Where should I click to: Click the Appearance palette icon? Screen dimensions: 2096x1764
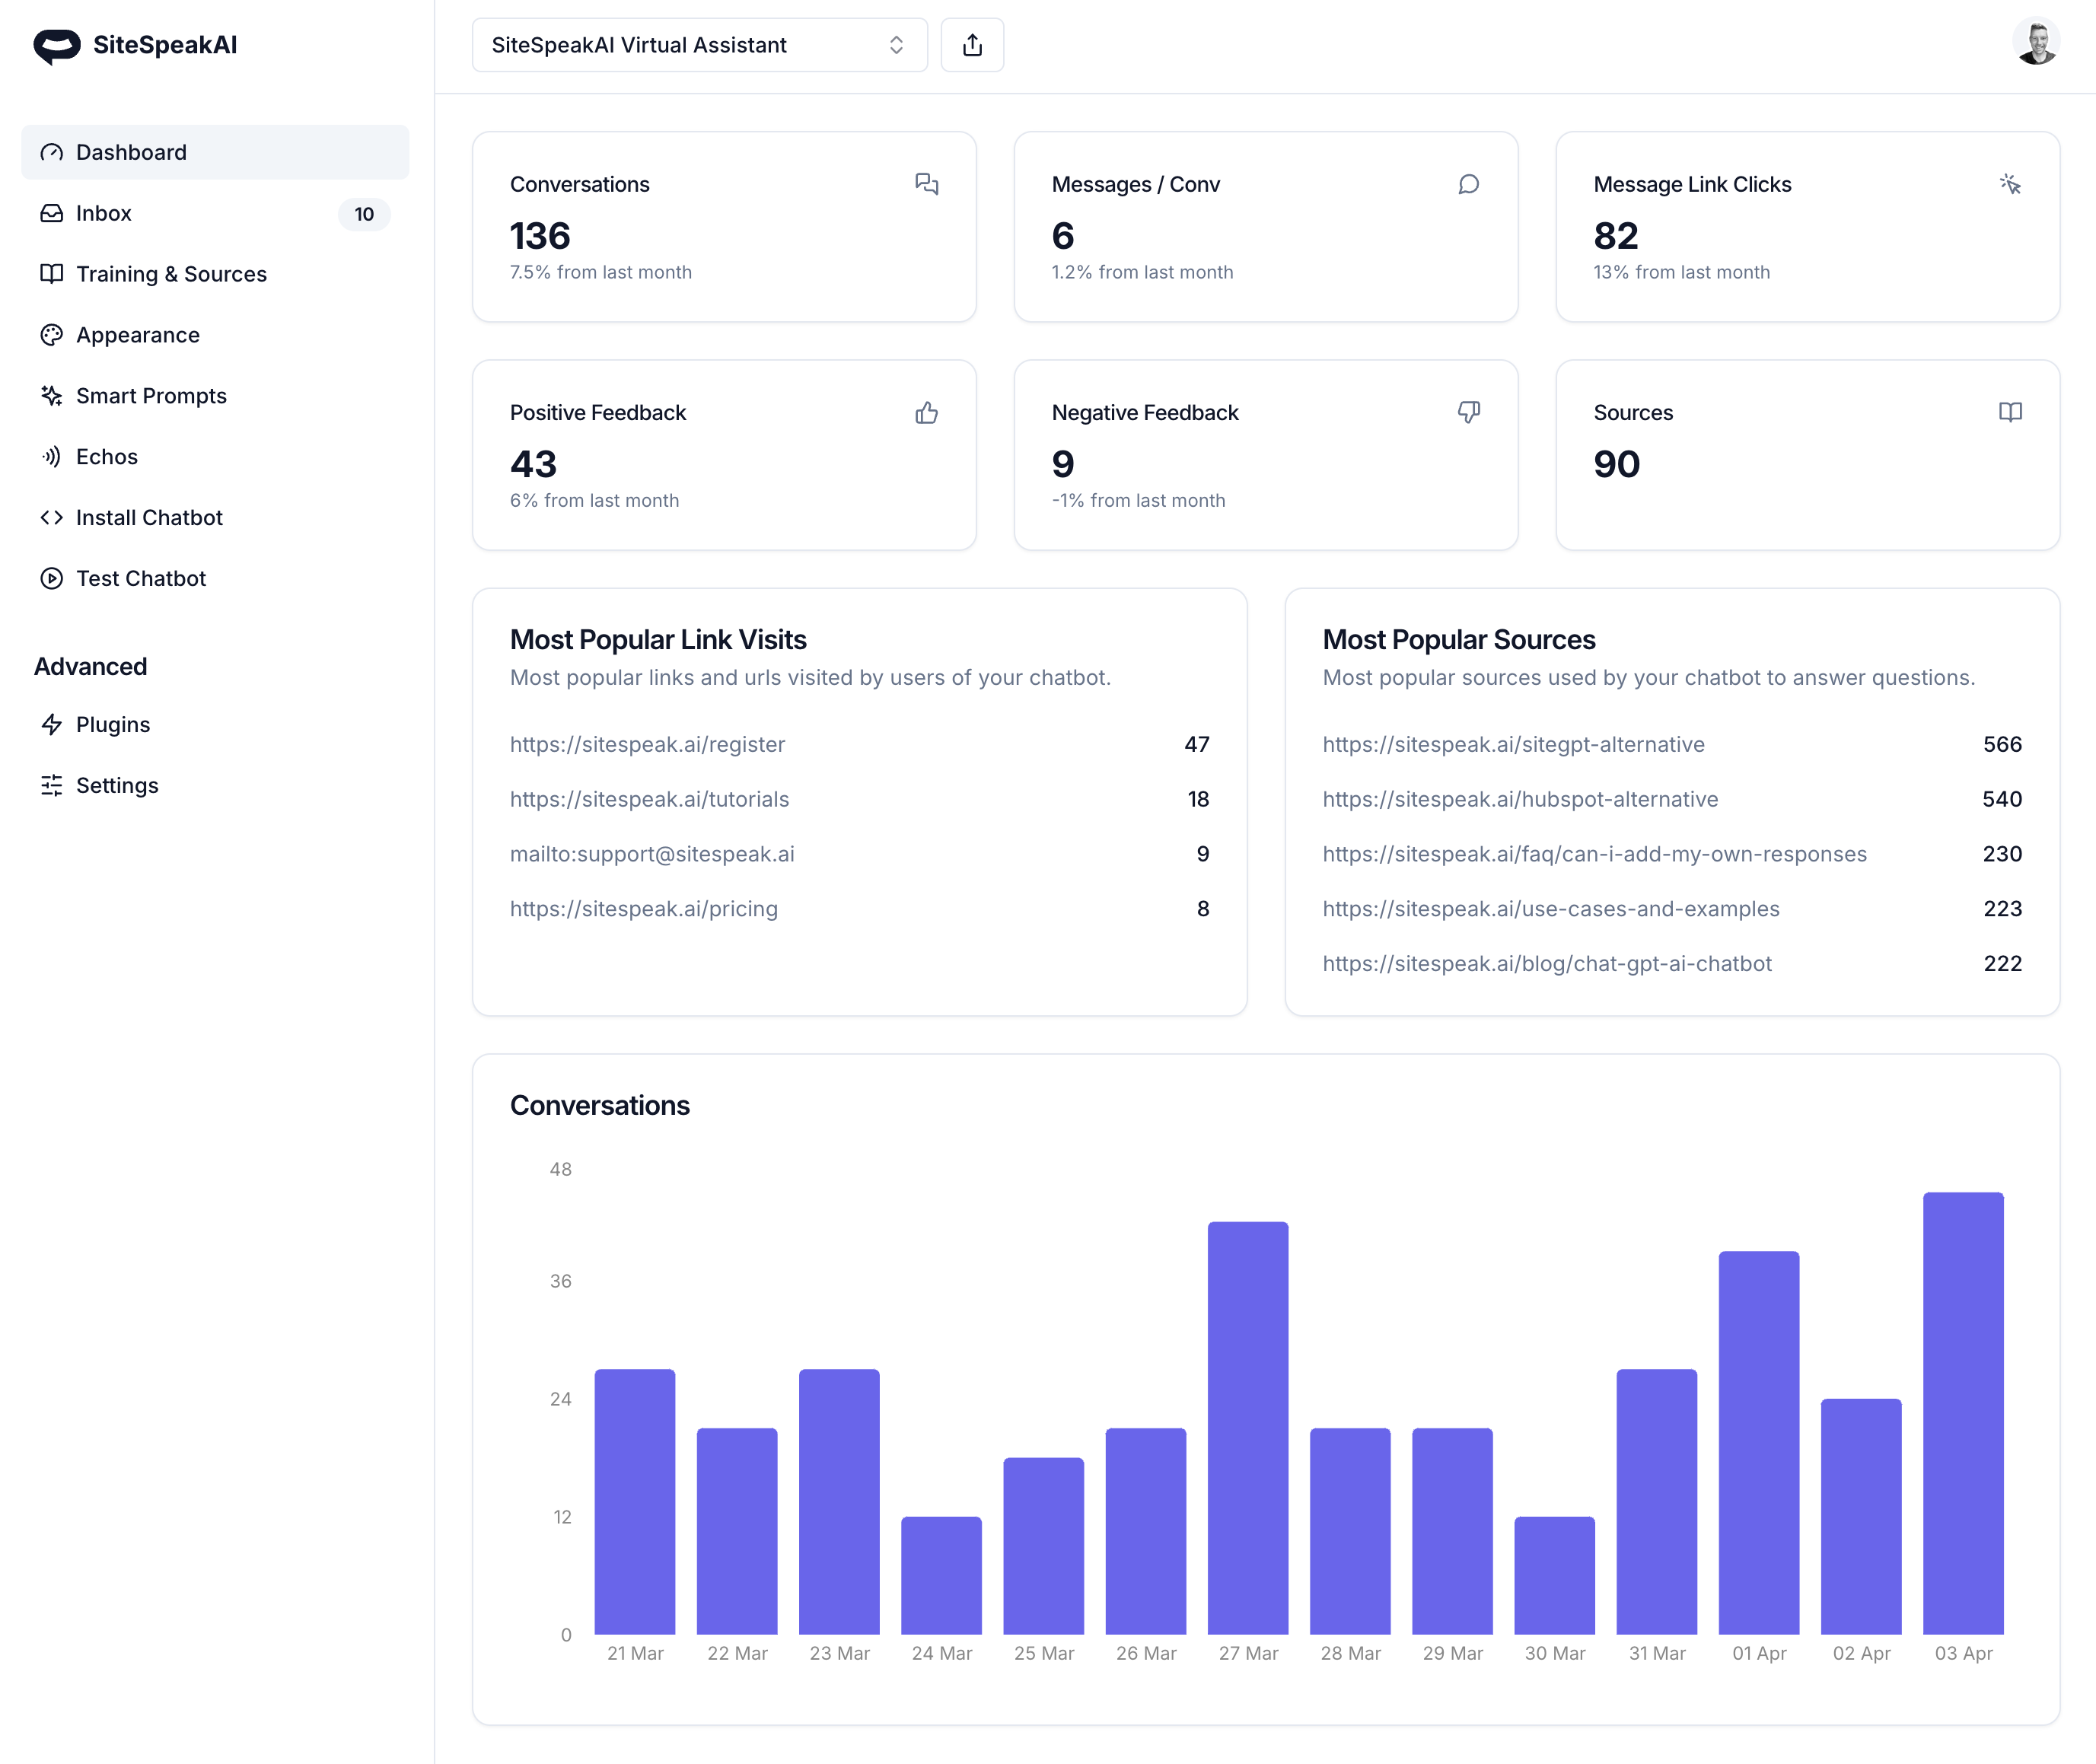pyautogui.click(x=52, y=335)
